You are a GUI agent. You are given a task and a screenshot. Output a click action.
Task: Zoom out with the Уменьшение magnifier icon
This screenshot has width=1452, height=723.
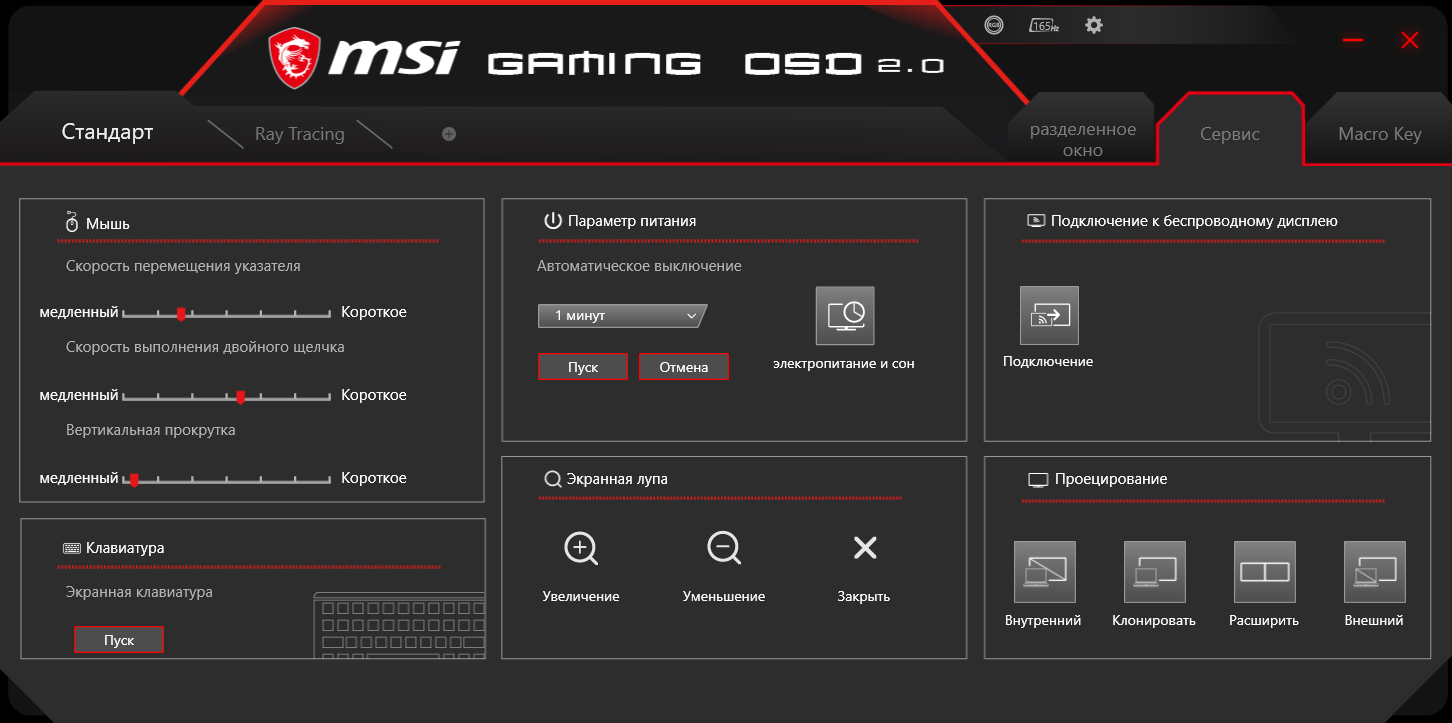point(723,548)
